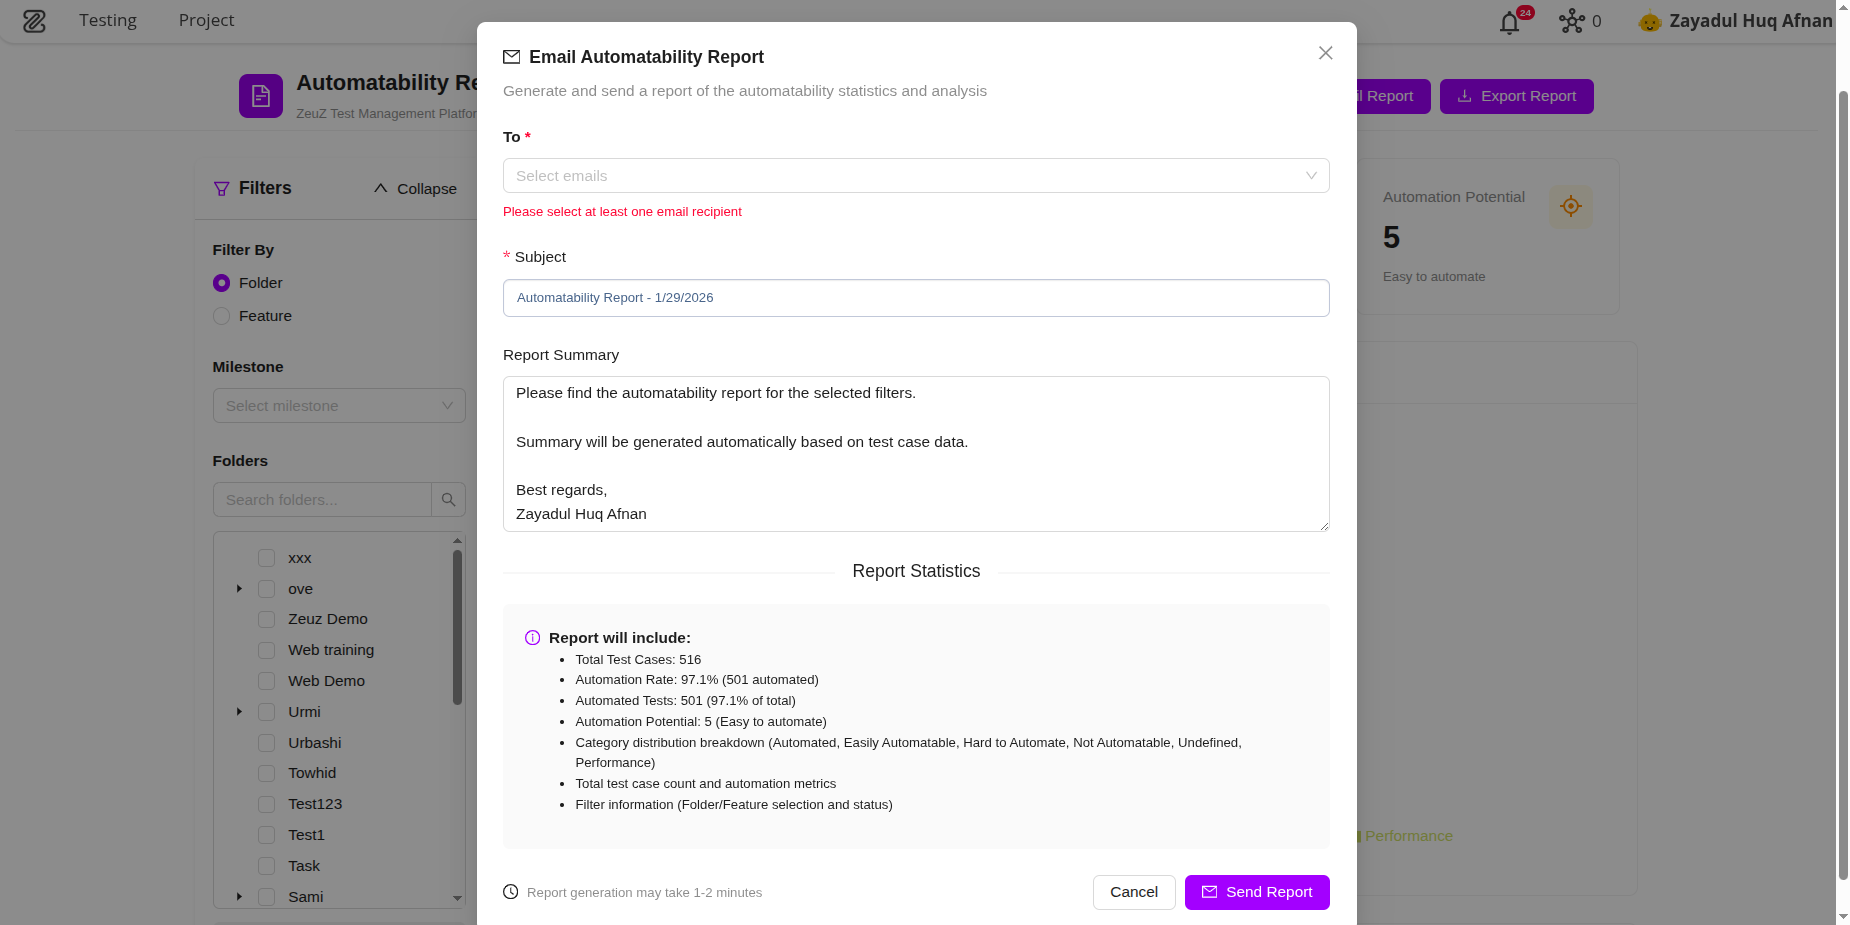Click the Send Report button
Viewport: 1850px width, 925px height.
click(x=1256, y=892)
